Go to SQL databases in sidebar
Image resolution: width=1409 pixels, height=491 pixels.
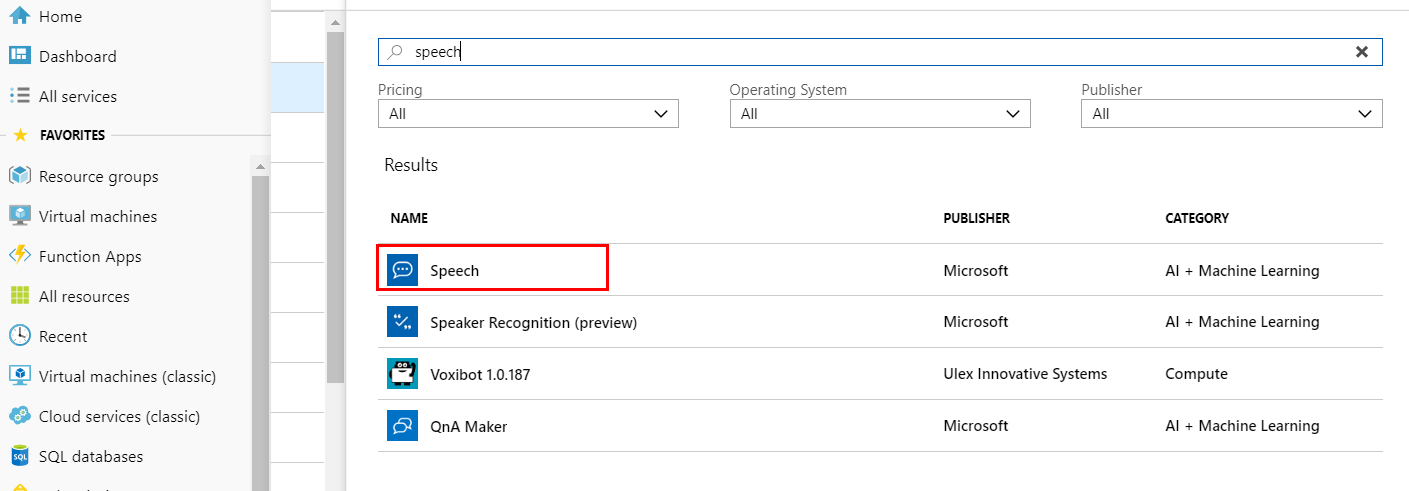(x=90, y=456)
